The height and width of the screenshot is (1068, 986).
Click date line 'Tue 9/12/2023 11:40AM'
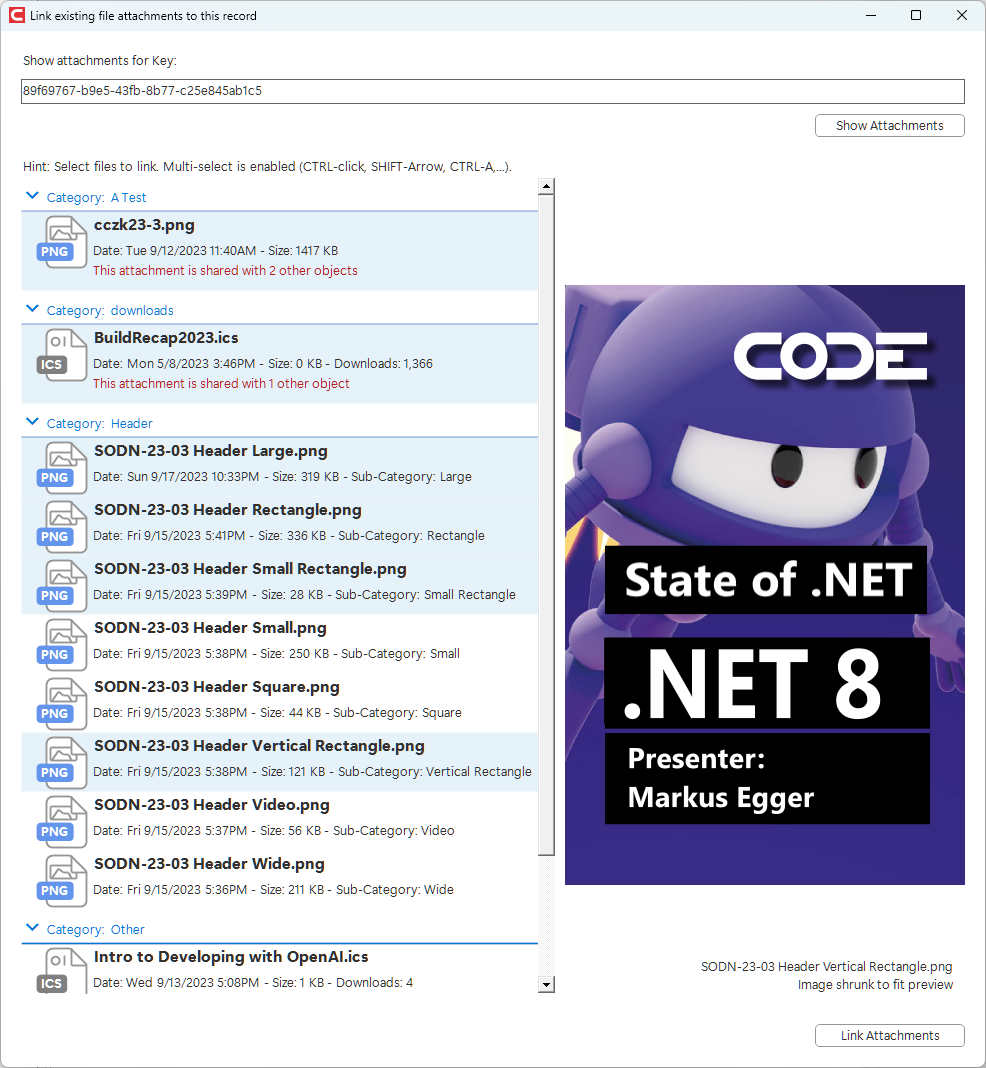(215, 251)
